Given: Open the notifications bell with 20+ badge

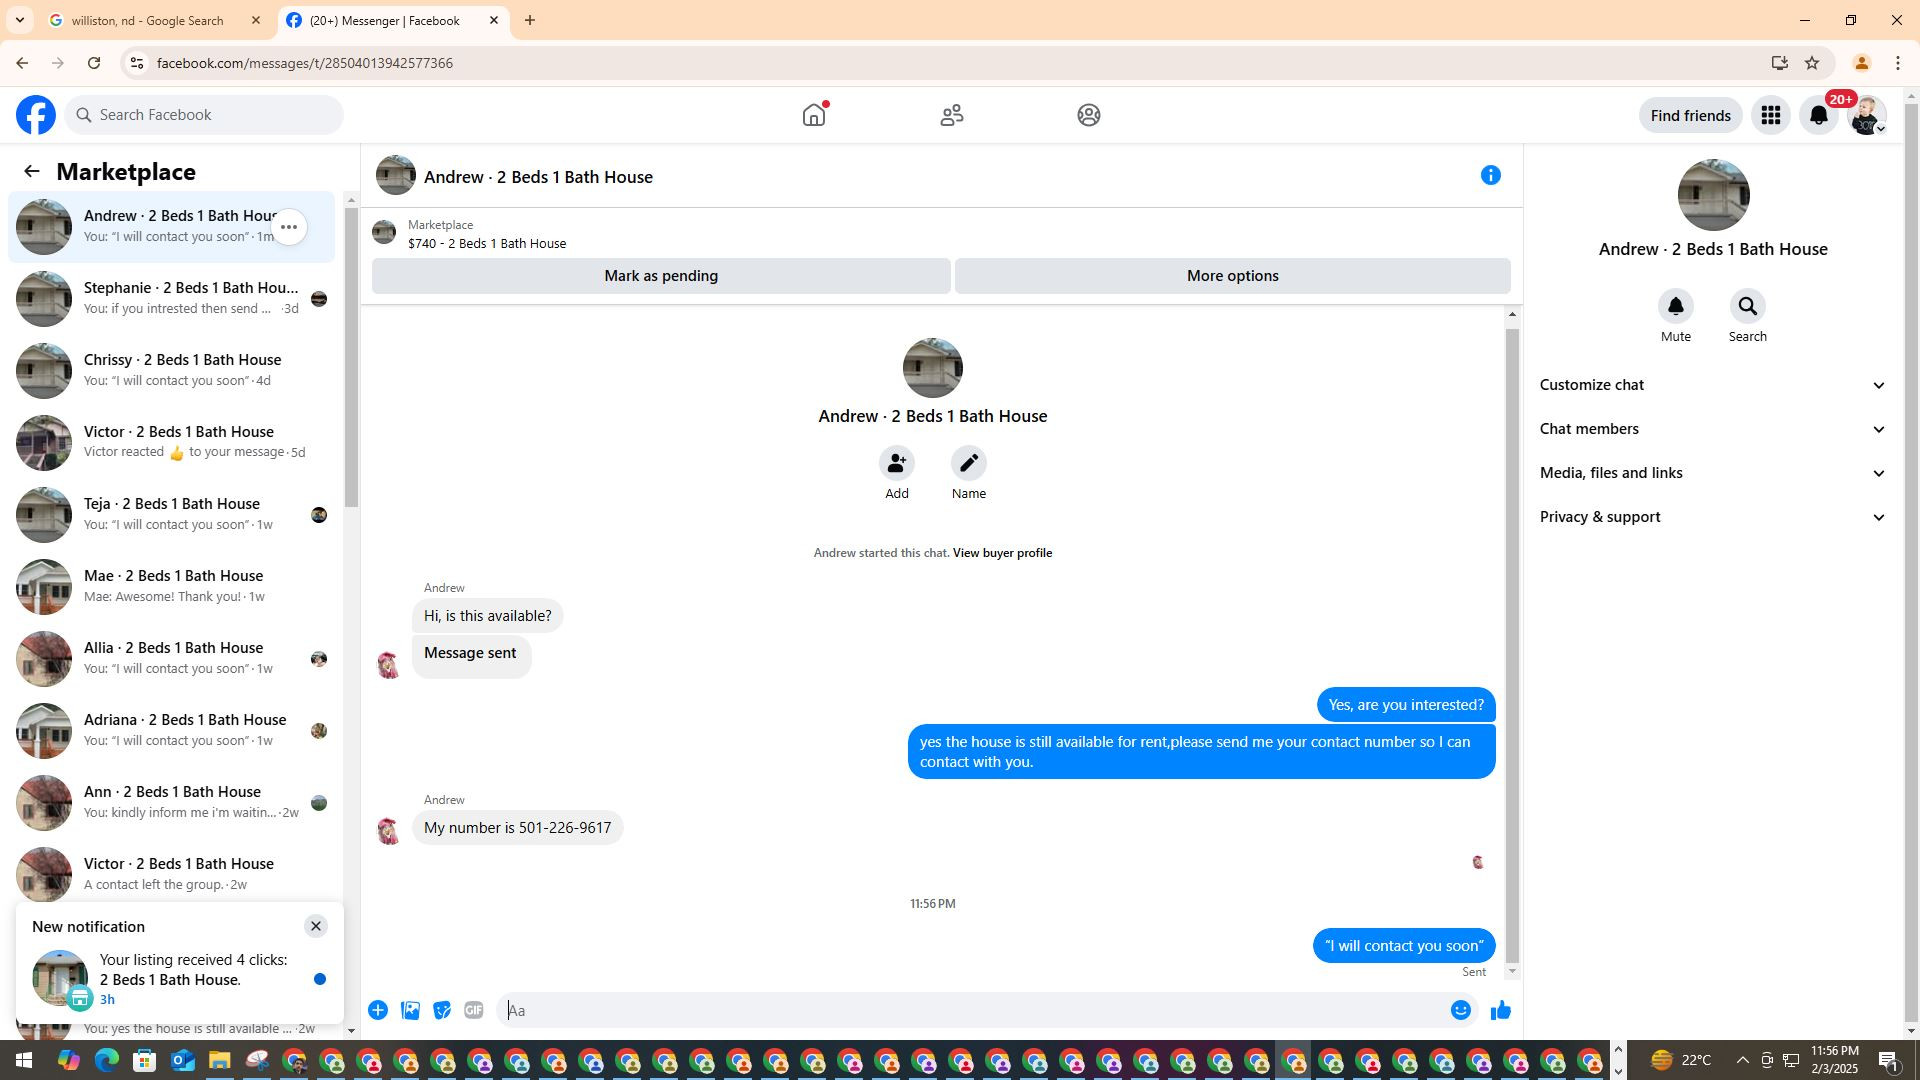Looking at the screenshot, I should [1819, 115].
